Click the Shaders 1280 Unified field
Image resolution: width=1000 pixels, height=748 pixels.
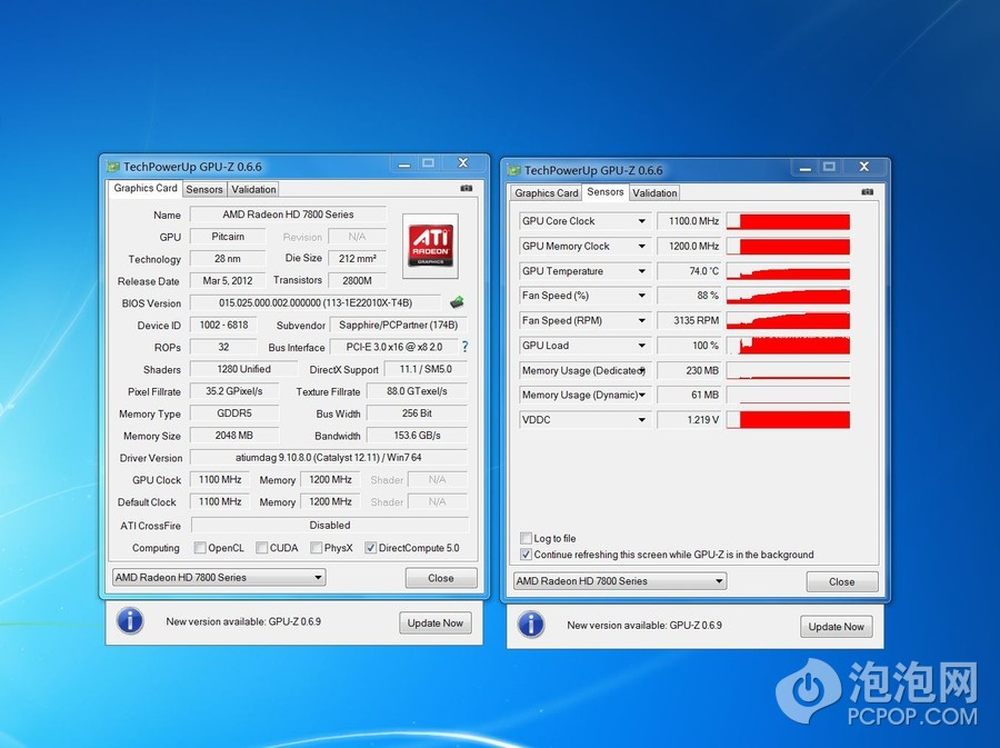click(244, 369)
